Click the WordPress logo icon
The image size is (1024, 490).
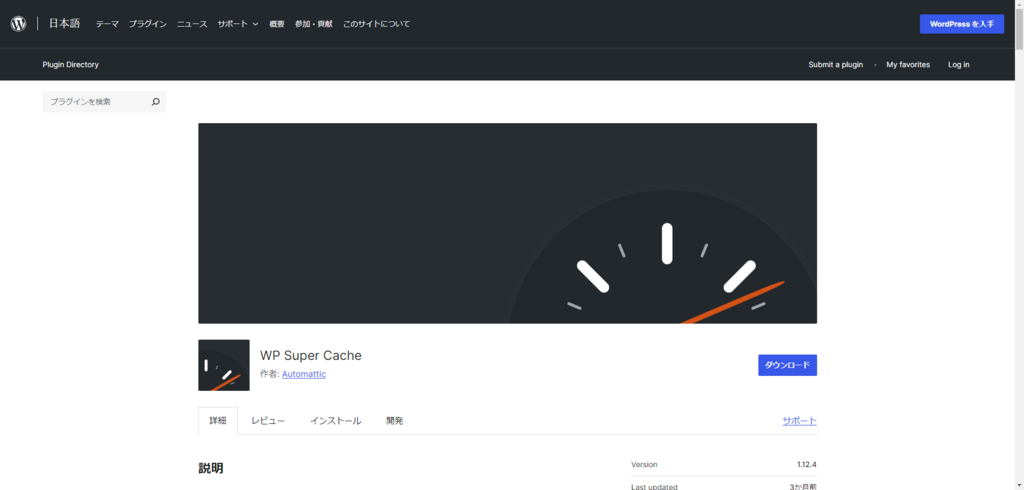pyautogui.click(x=18, y=24)
